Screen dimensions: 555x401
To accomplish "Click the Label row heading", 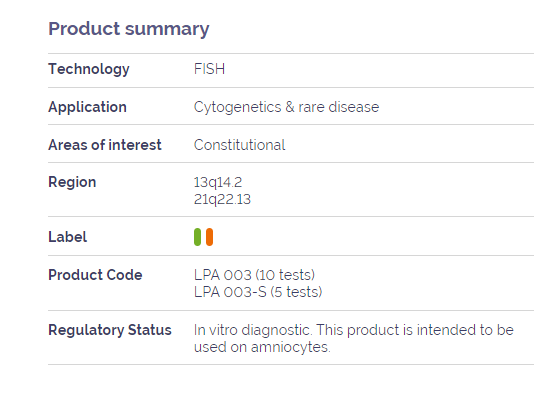I will click(68, 237).
